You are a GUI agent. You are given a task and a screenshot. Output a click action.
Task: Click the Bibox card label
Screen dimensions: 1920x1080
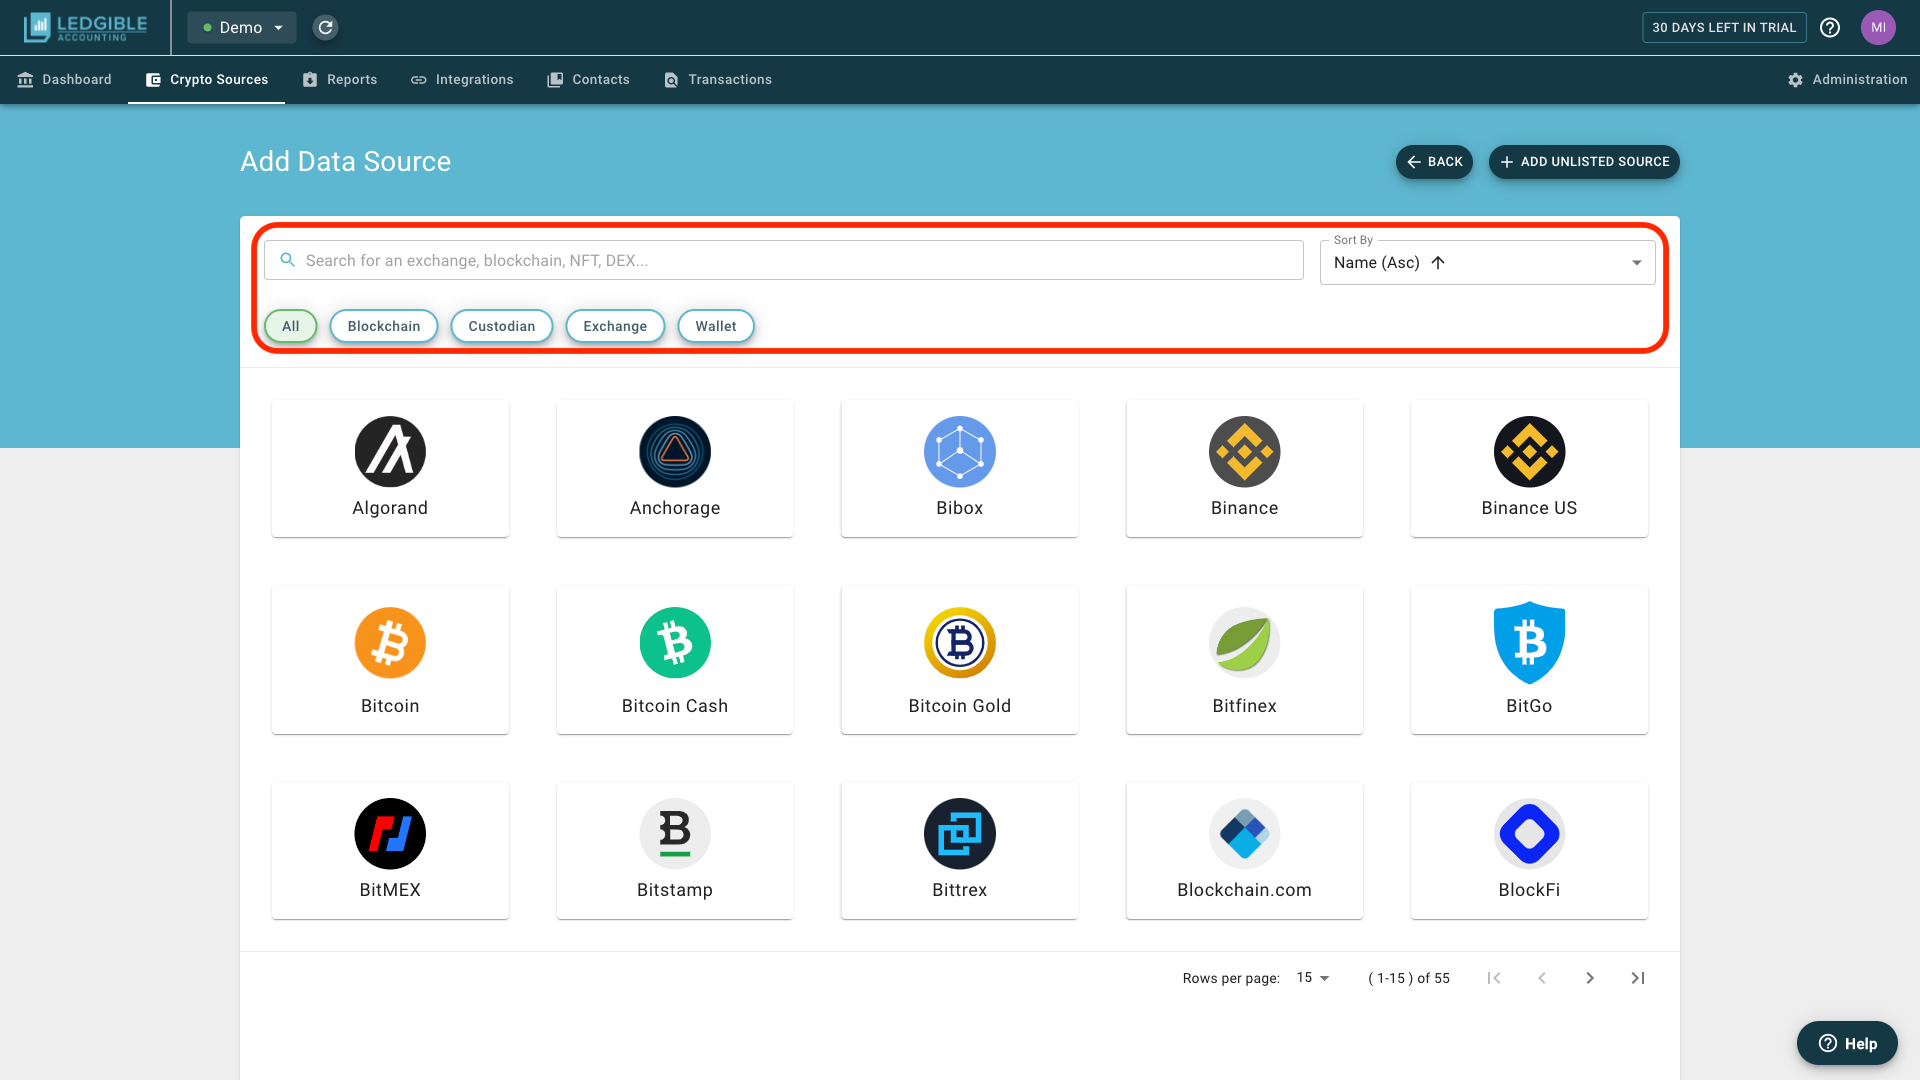(x=960, y=508)
